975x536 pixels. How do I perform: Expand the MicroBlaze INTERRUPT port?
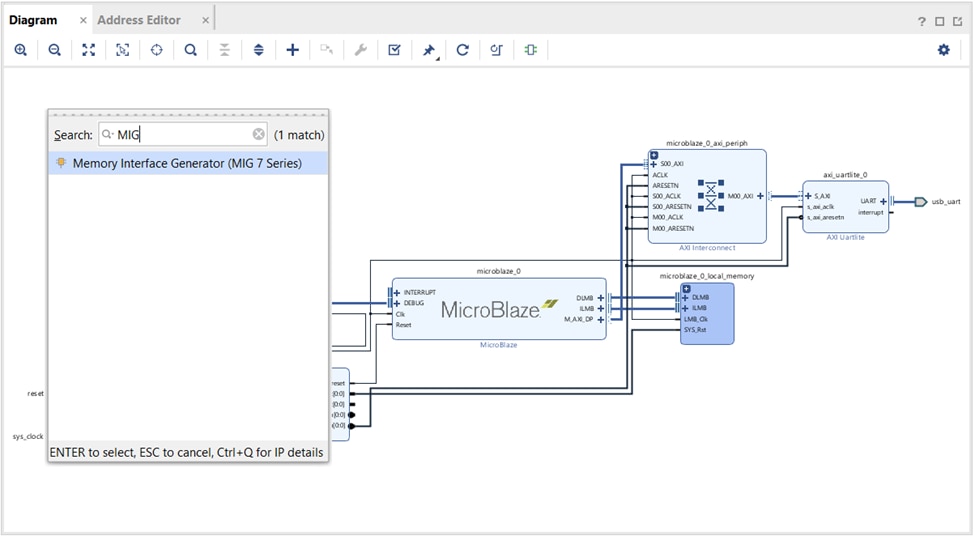tap(397, 293)
